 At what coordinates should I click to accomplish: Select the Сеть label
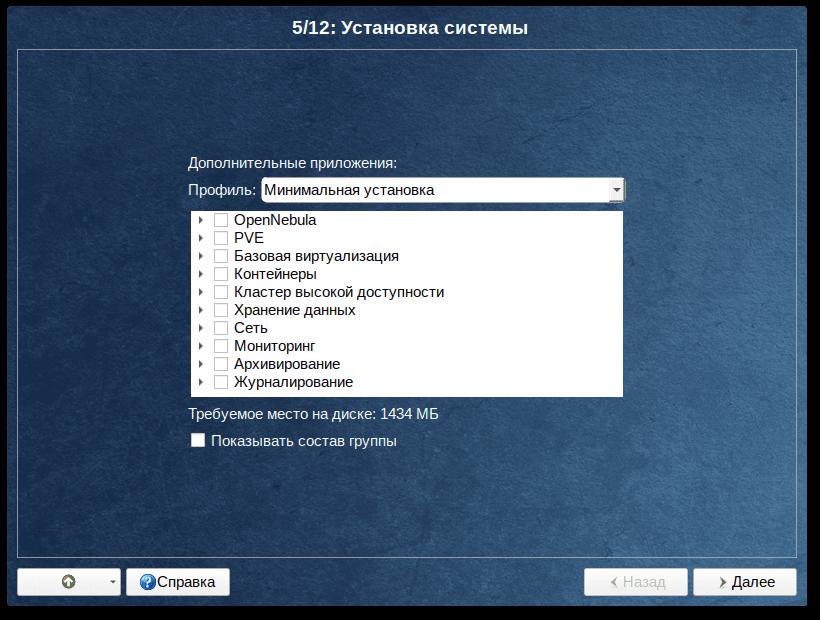250,328
